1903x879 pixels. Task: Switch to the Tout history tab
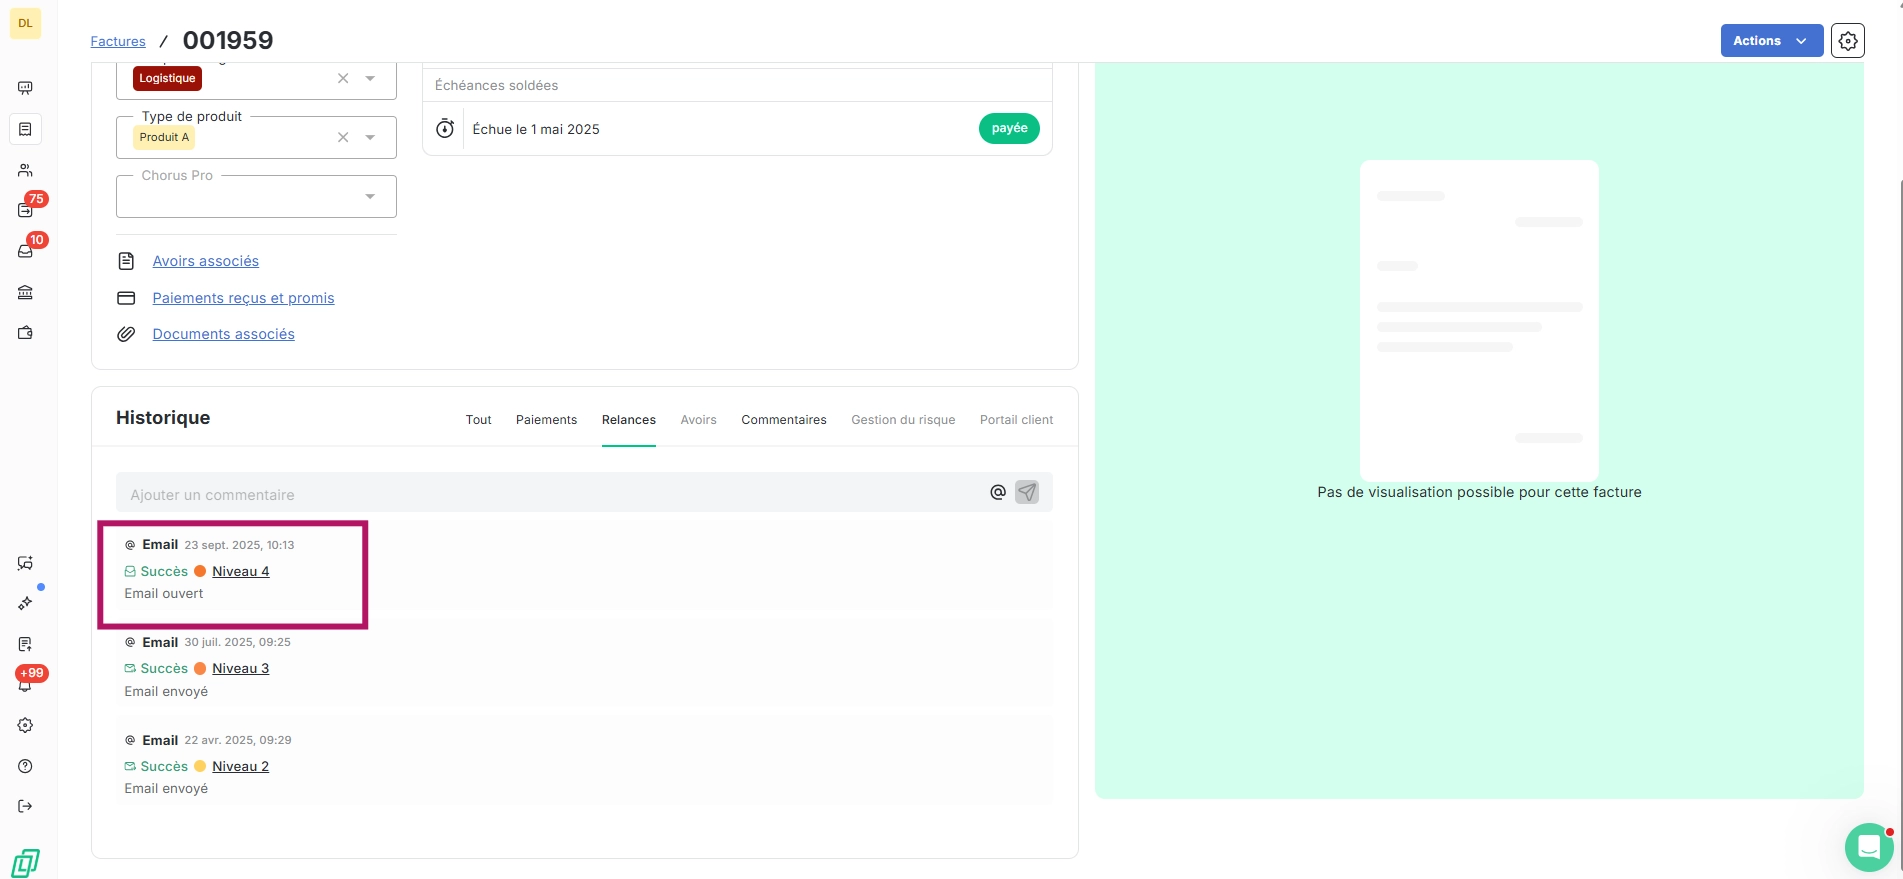click(479, 420)
